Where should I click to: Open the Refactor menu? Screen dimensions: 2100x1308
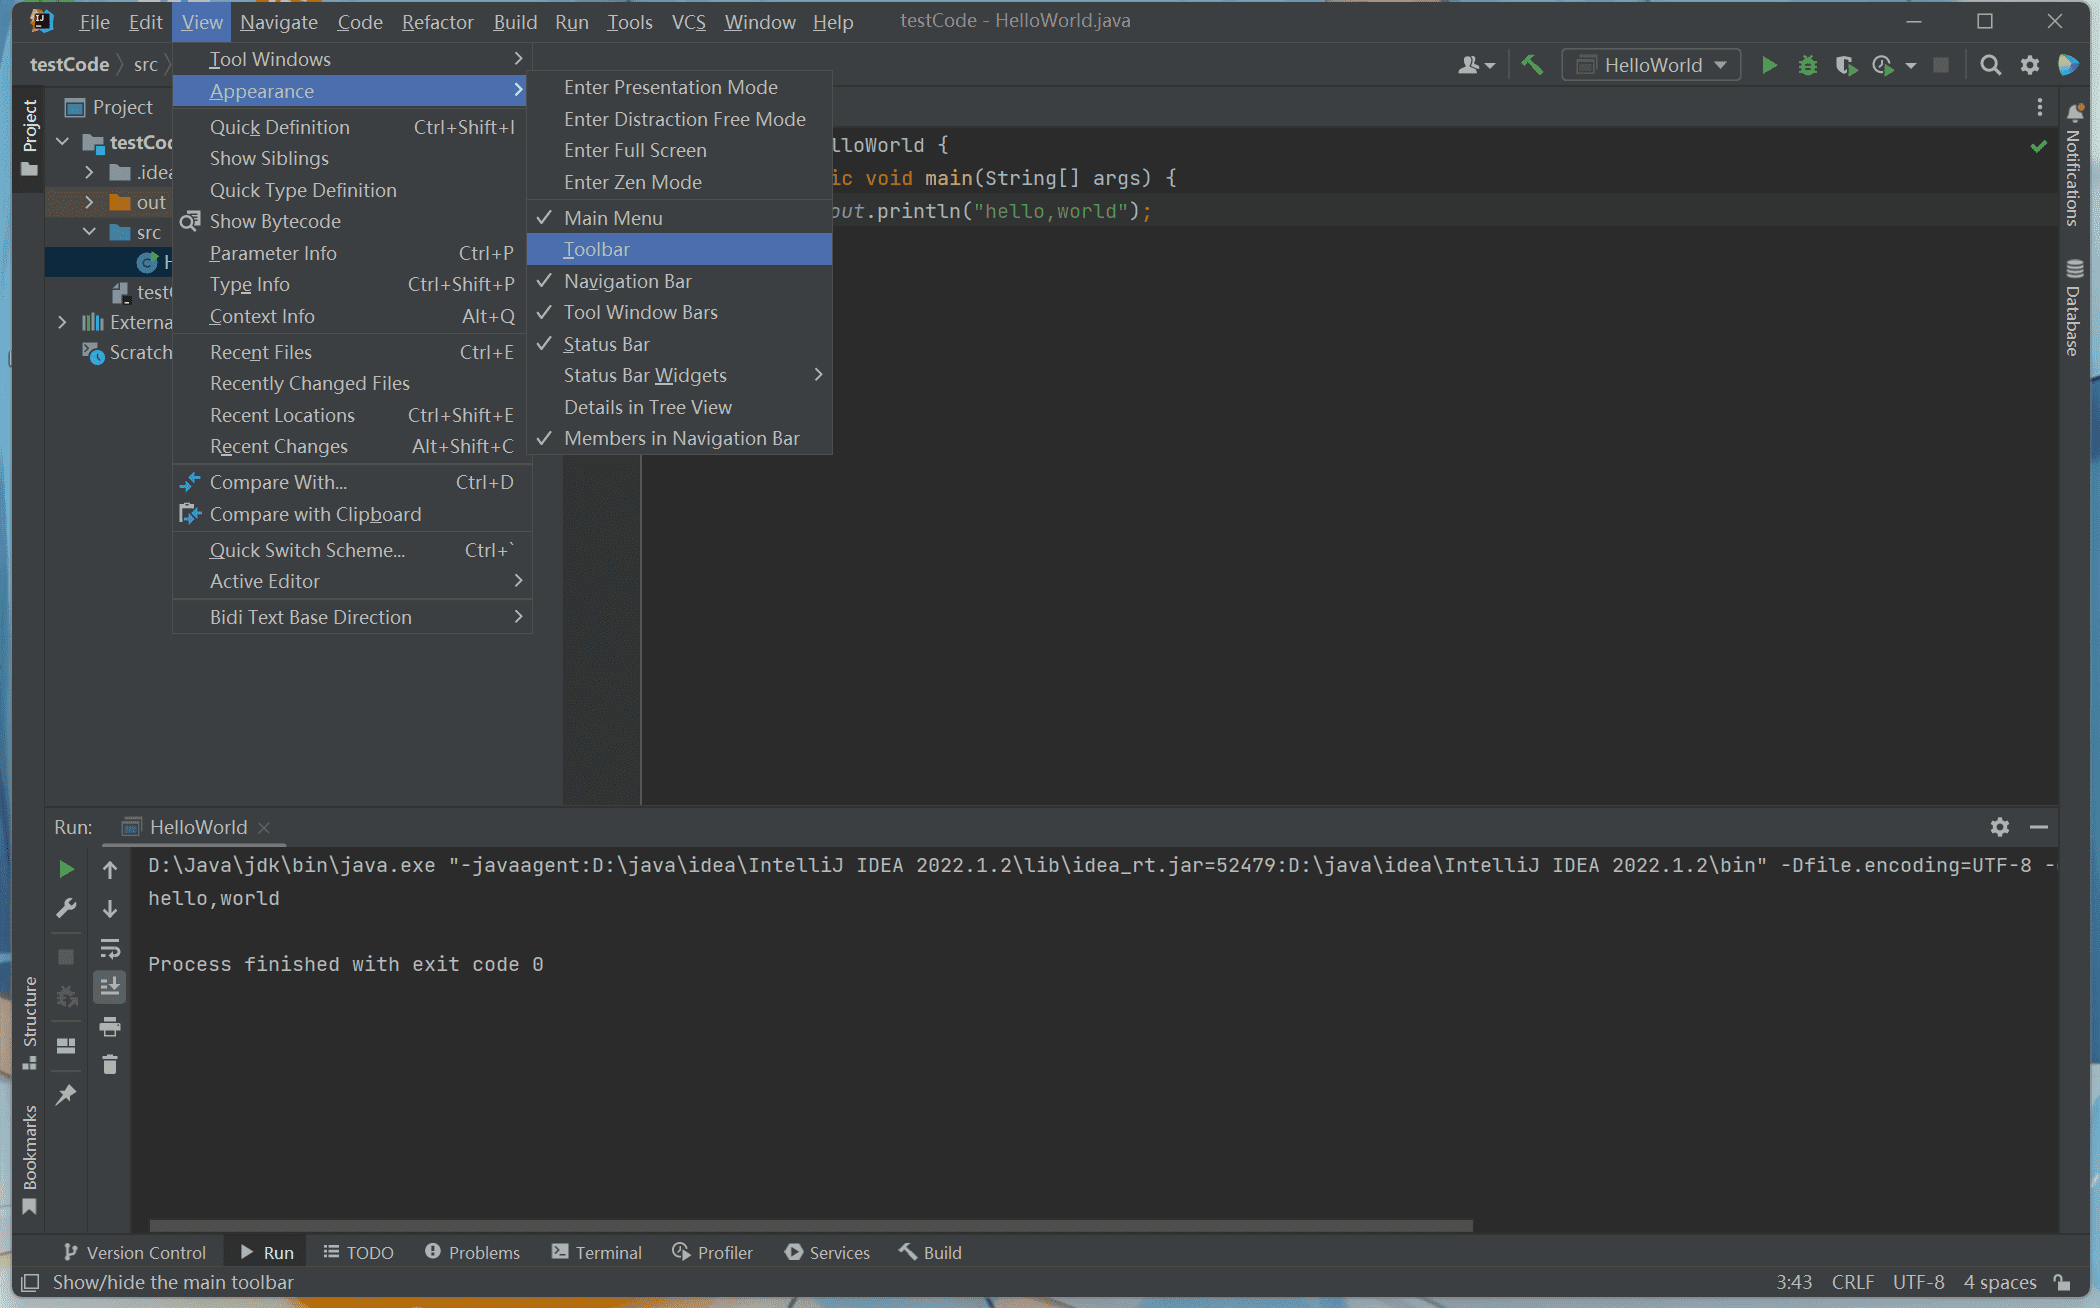[437, 22]
